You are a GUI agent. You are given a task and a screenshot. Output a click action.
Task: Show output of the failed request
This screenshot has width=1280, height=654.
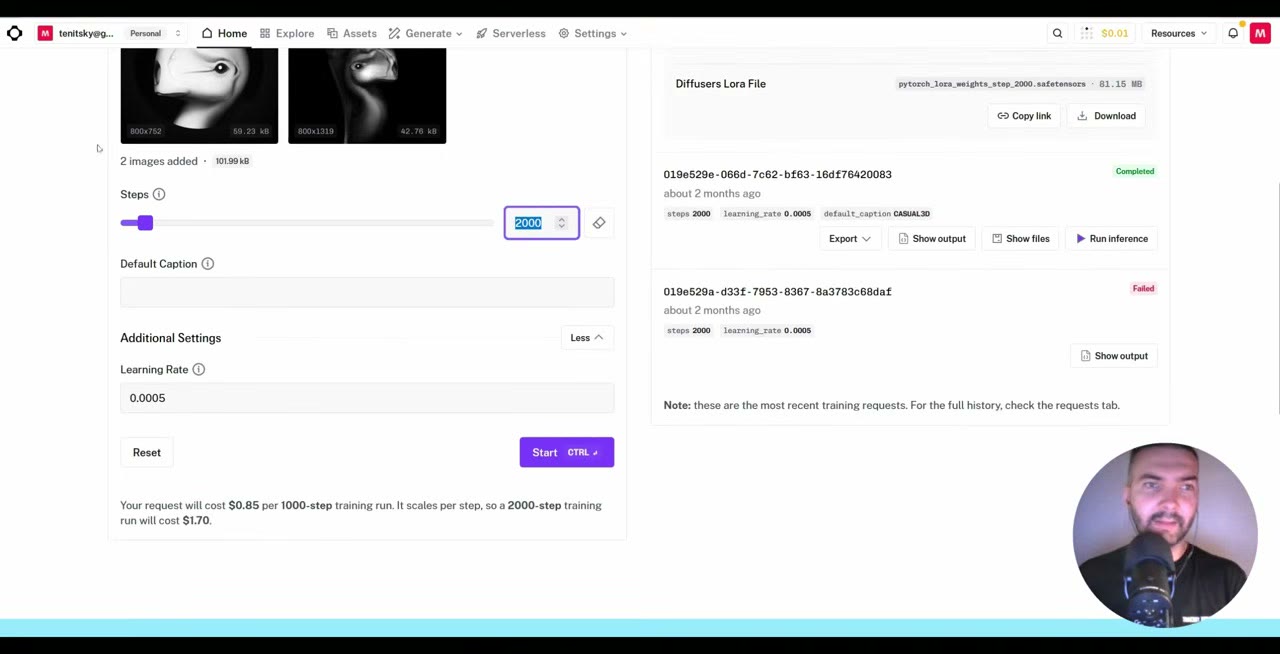click(x=1114, y=356)
